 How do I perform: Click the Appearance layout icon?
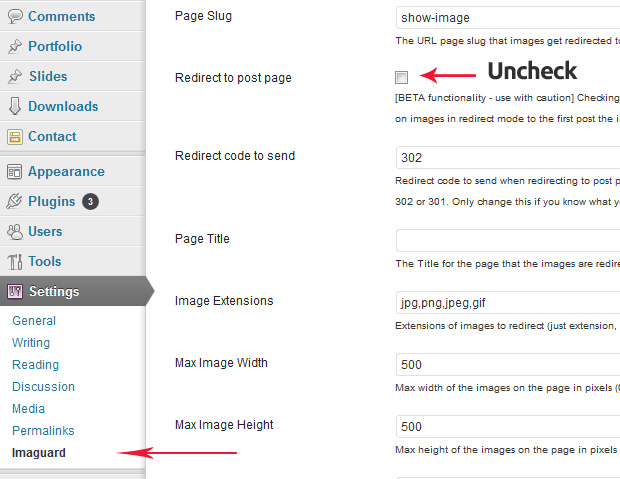point(15,172)
